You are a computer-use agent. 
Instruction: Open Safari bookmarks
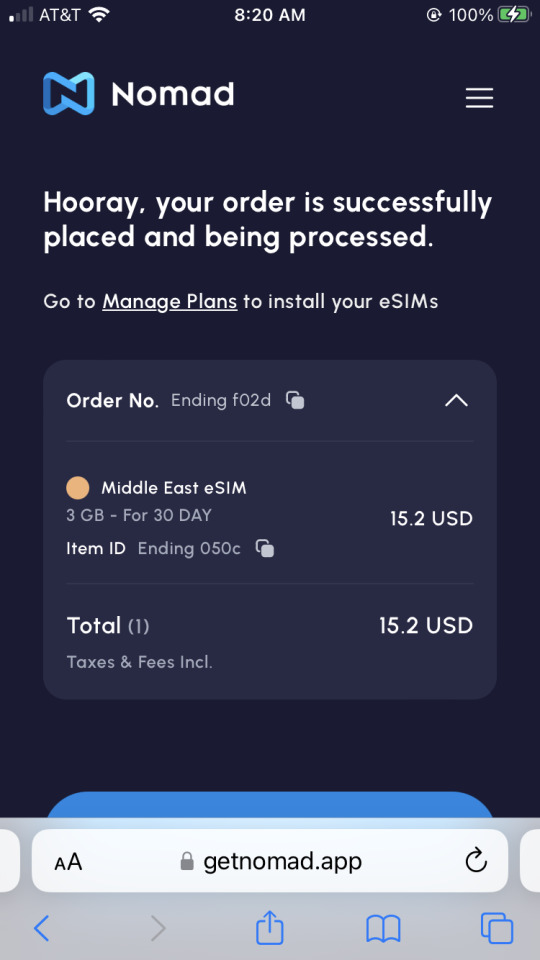[x=383, y=928]
